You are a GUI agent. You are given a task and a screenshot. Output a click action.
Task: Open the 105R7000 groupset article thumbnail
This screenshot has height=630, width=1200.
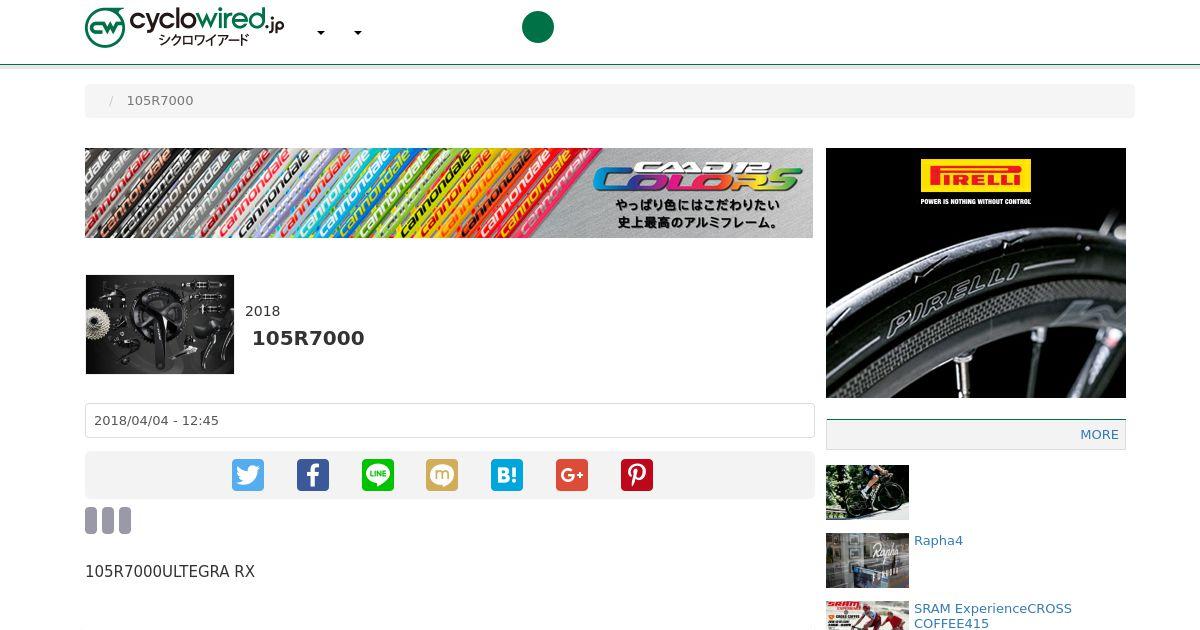coord(160,324)
